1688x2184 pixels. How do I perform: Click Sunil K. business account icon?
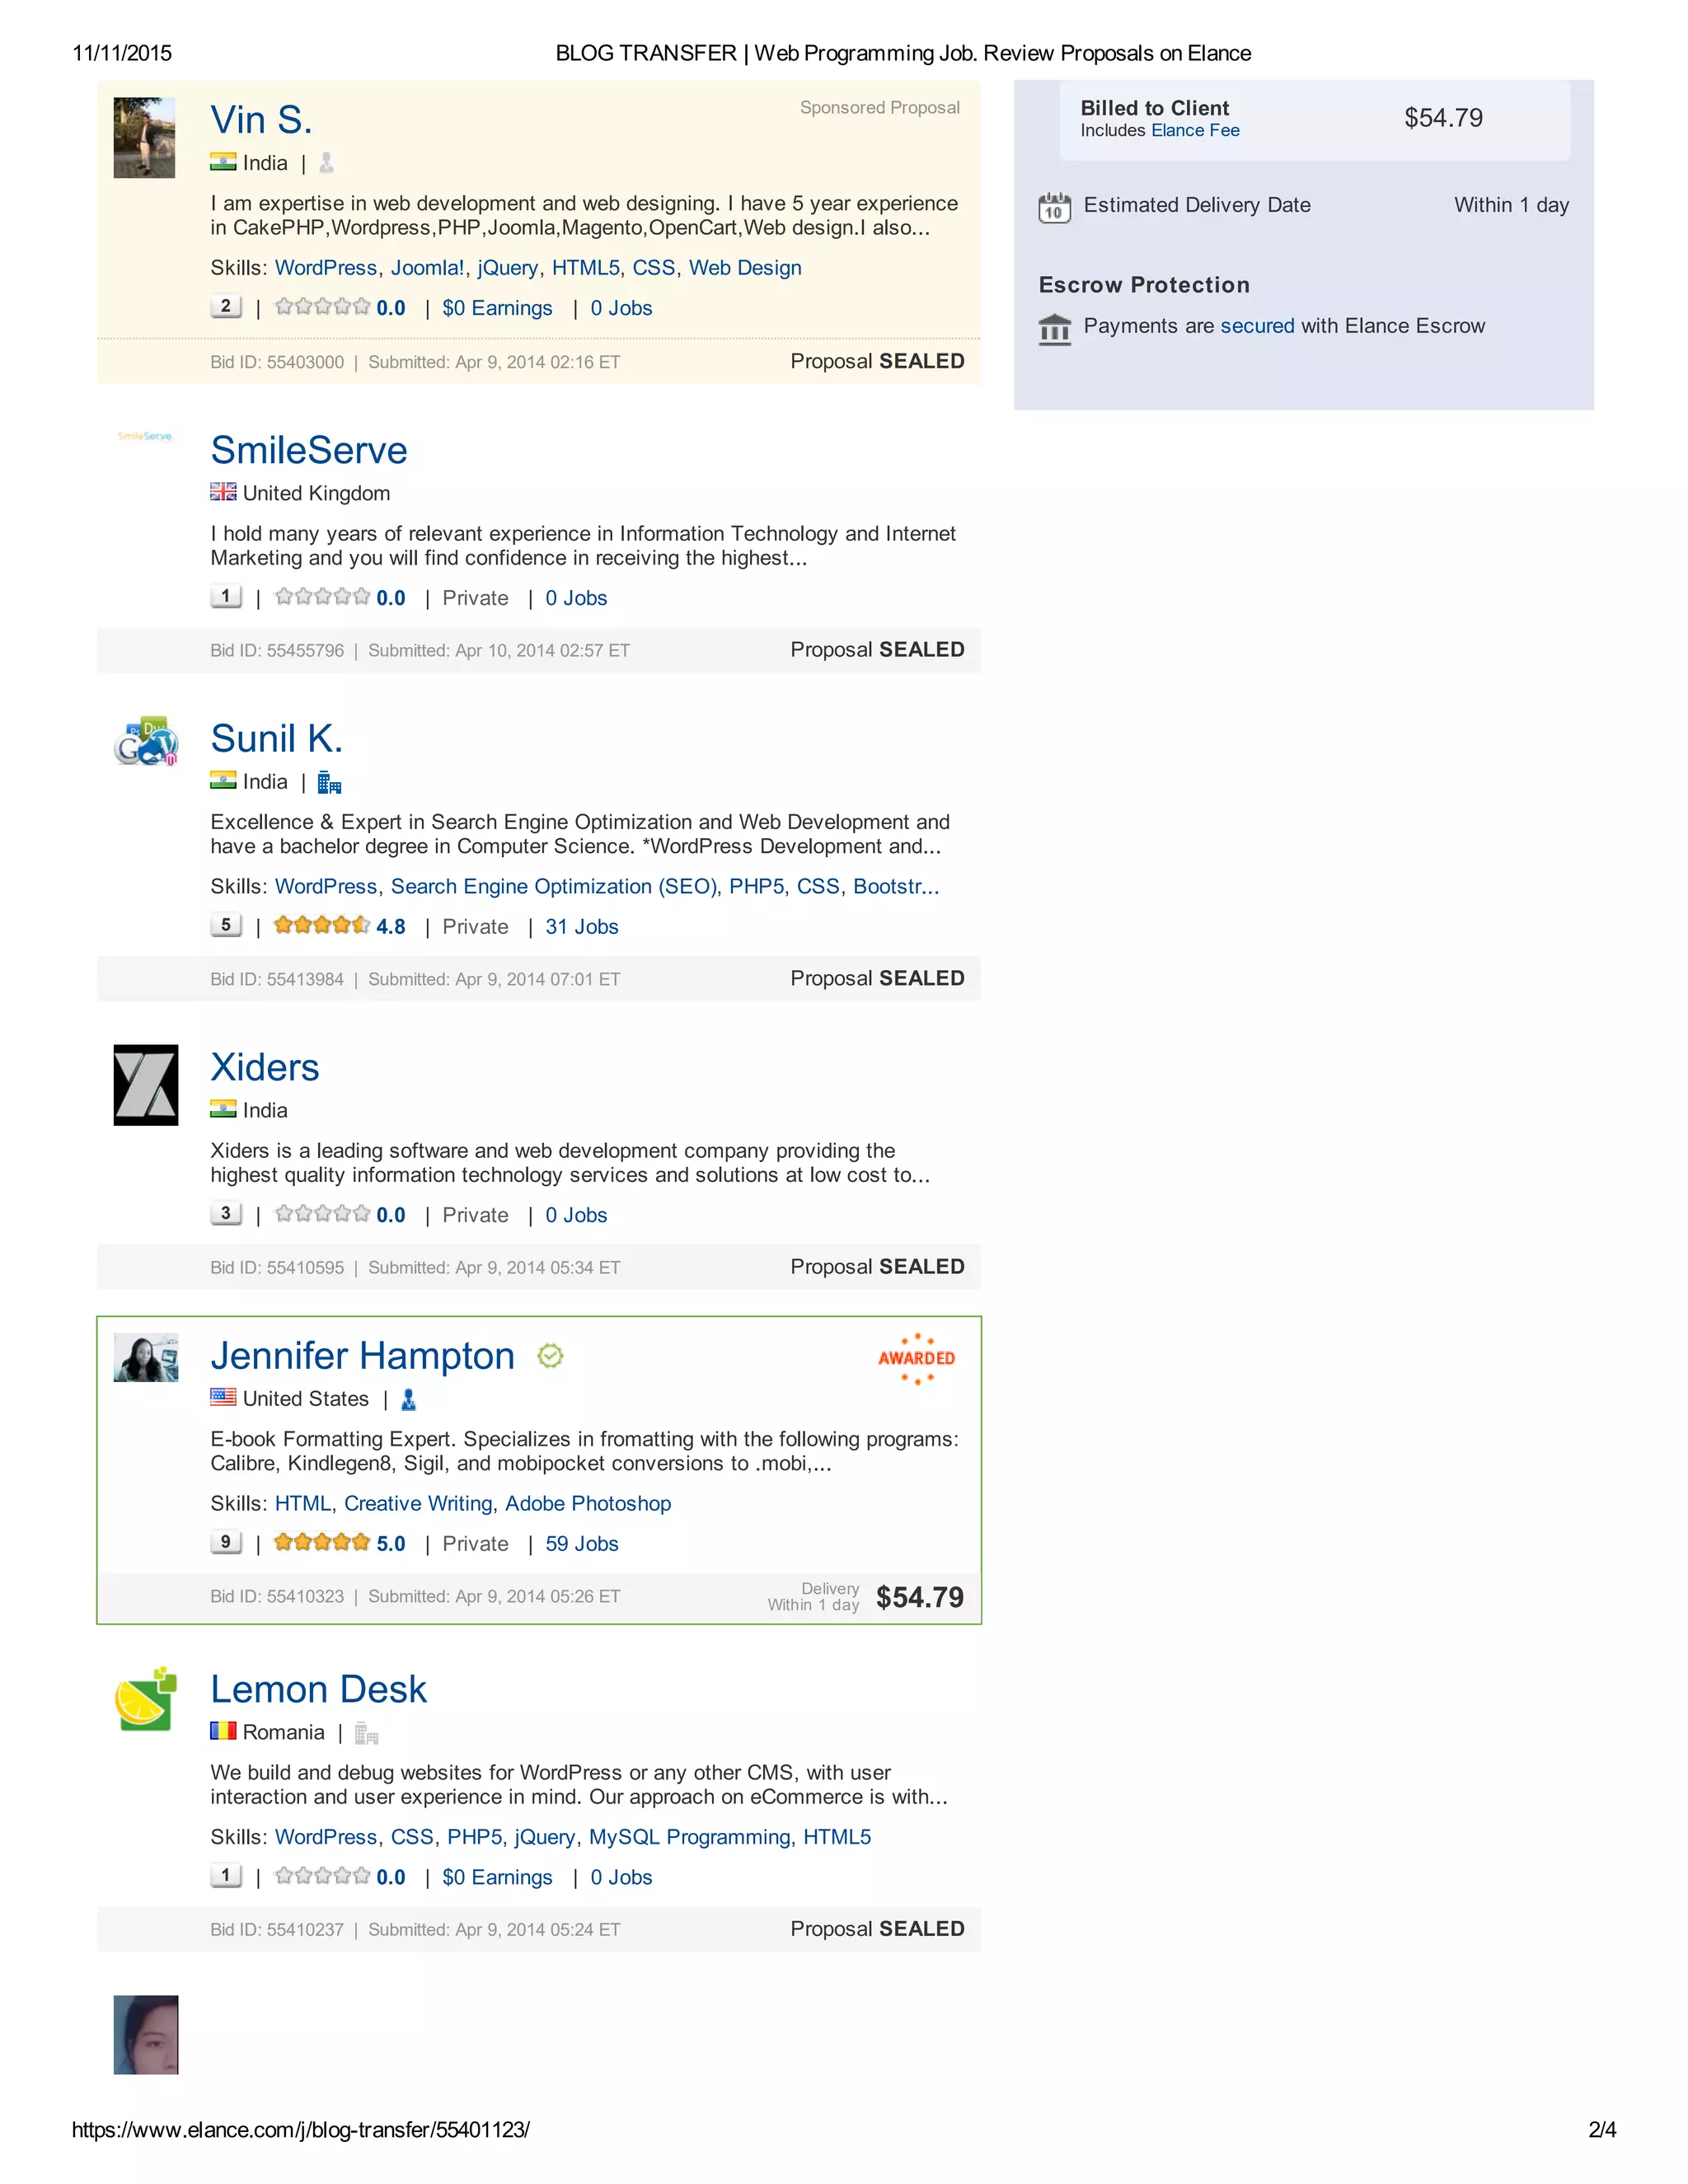(x=329, y=782)
